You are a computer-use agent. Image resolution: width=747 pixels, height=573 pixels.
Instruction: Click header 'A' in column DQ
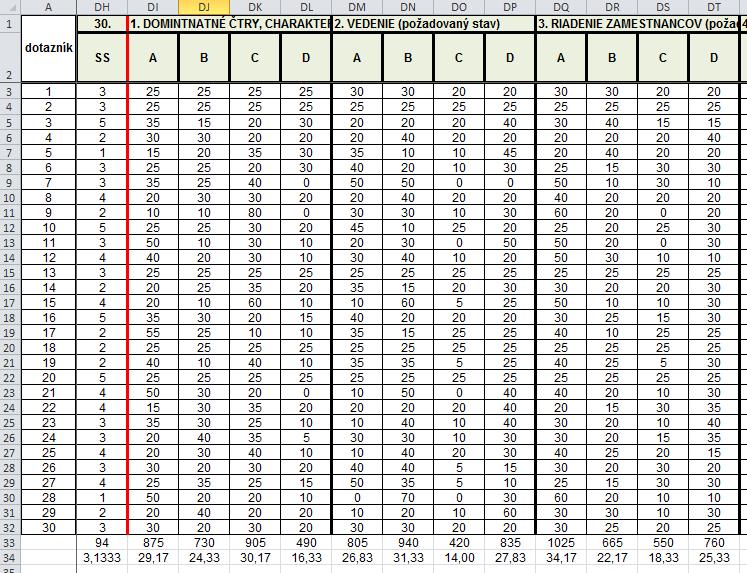pos(561,58)
